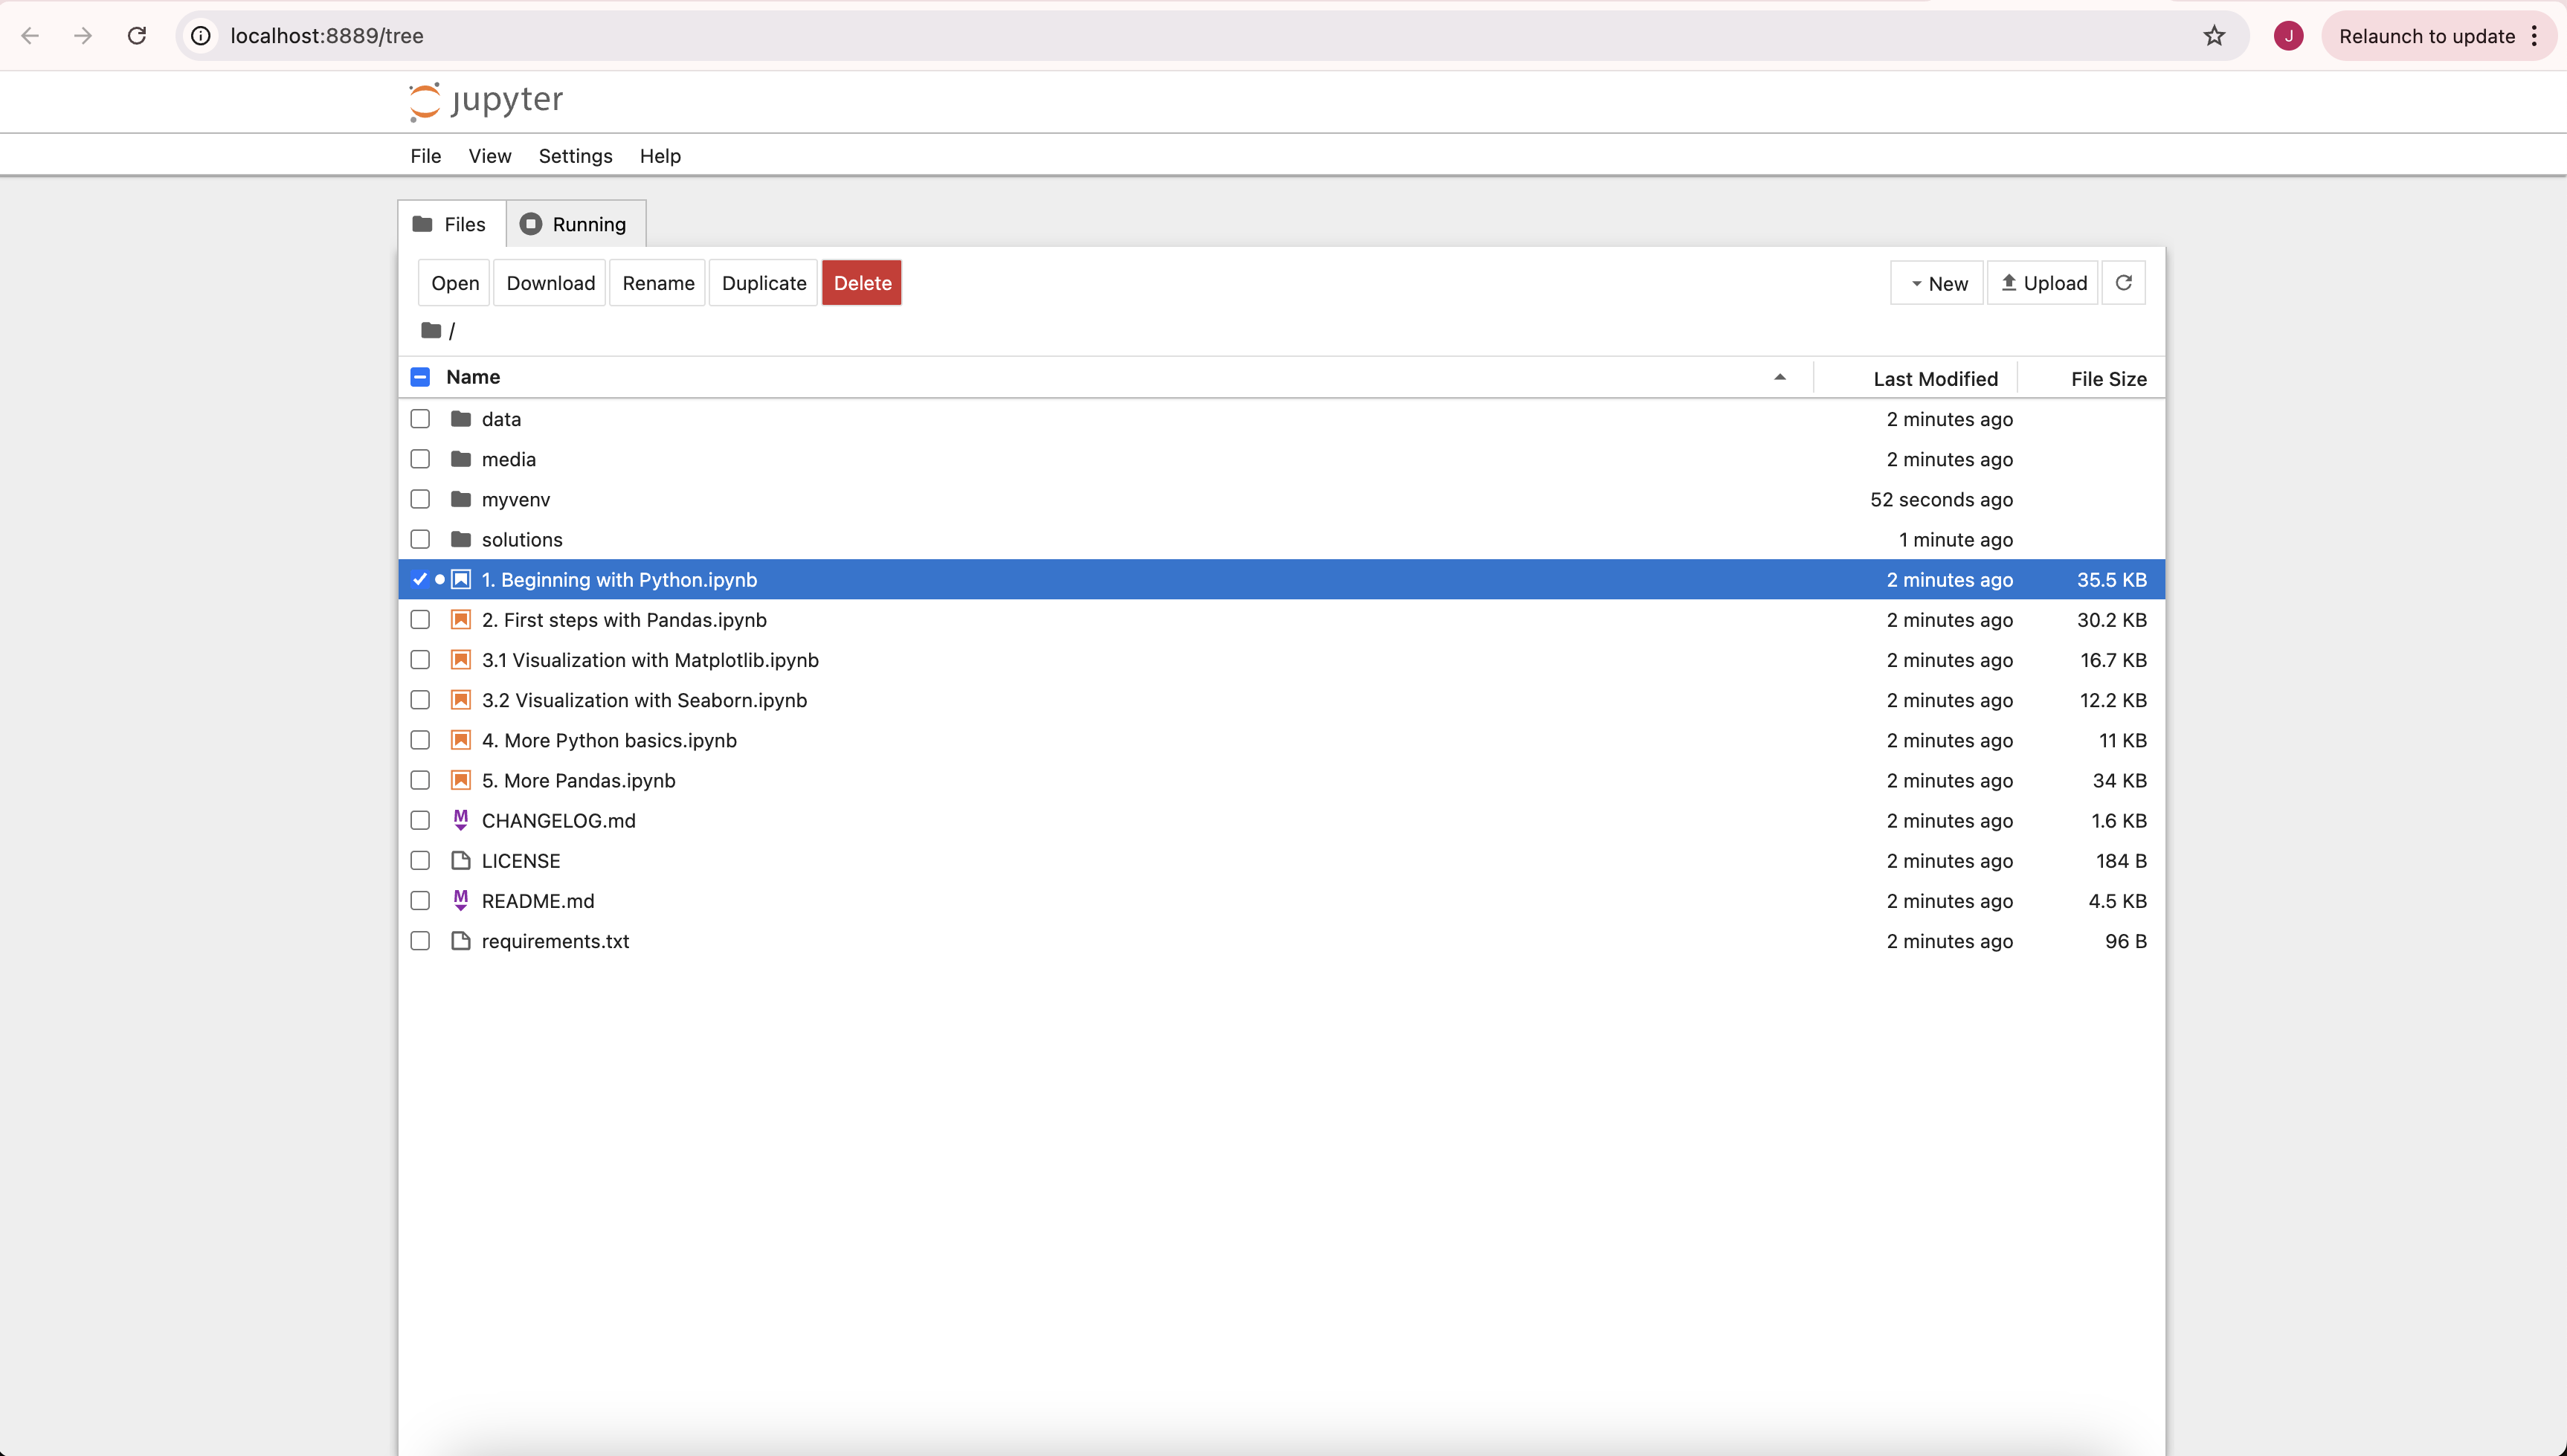The width and height of the screenshot is (2567, 1456).
Task: Open Chrome three-dot menu
Action: pos(2534,36)
